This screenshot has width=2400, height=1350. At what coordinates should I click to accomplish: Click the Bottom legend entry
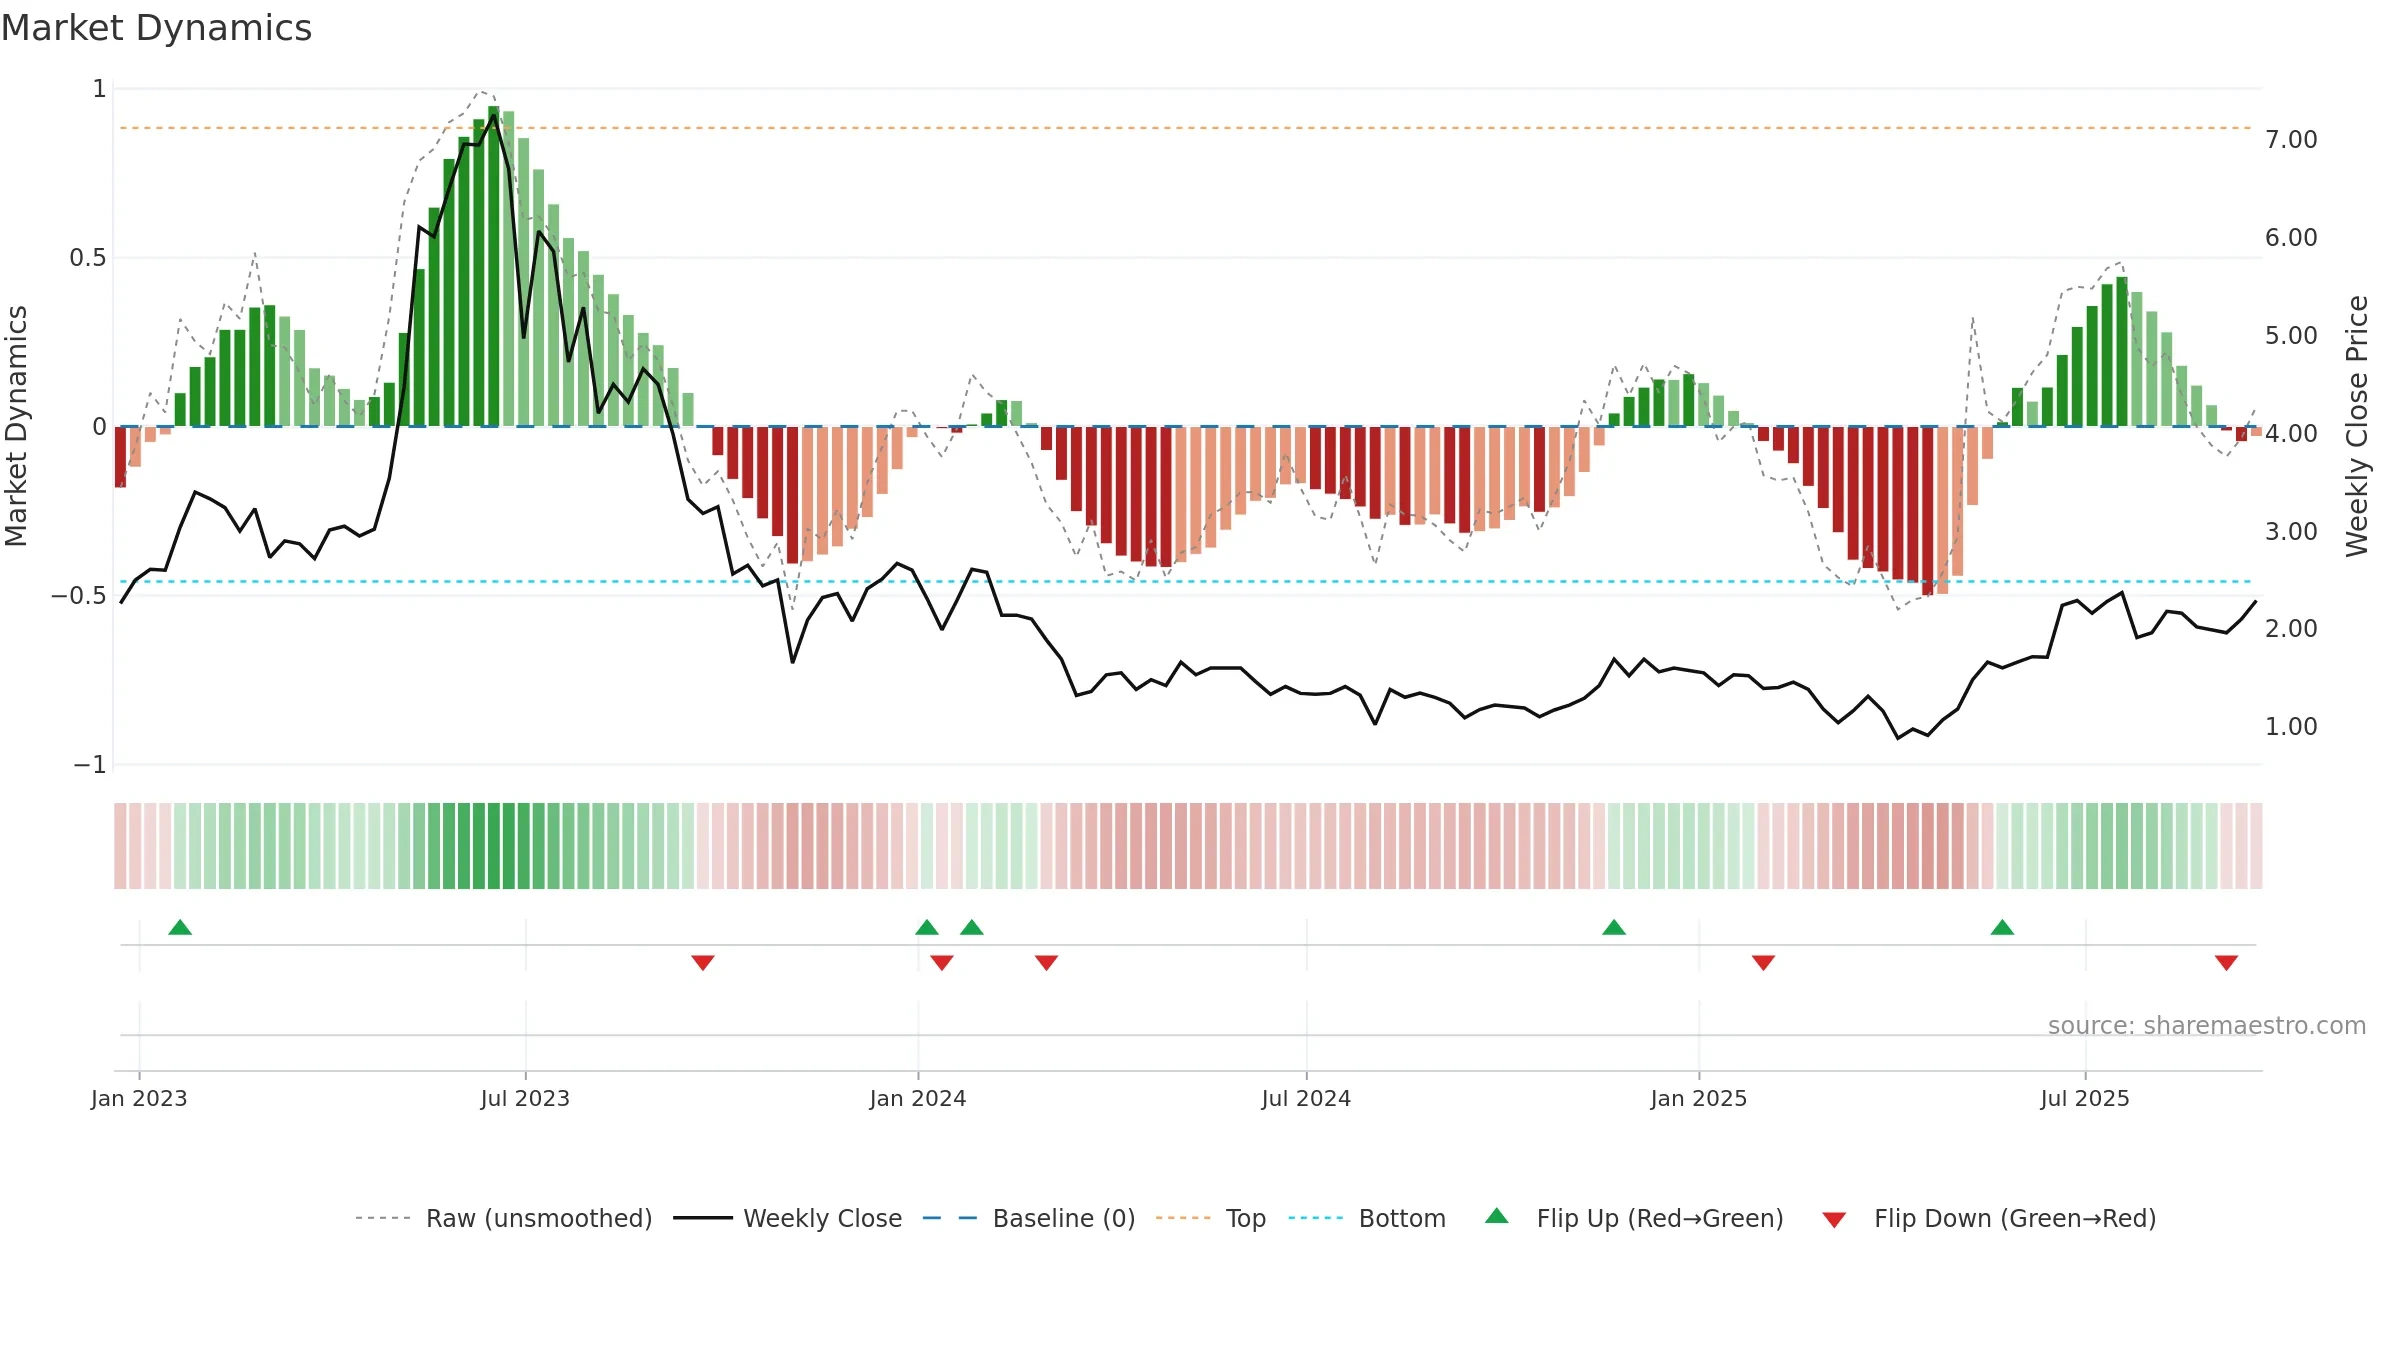[1367, 1218]
